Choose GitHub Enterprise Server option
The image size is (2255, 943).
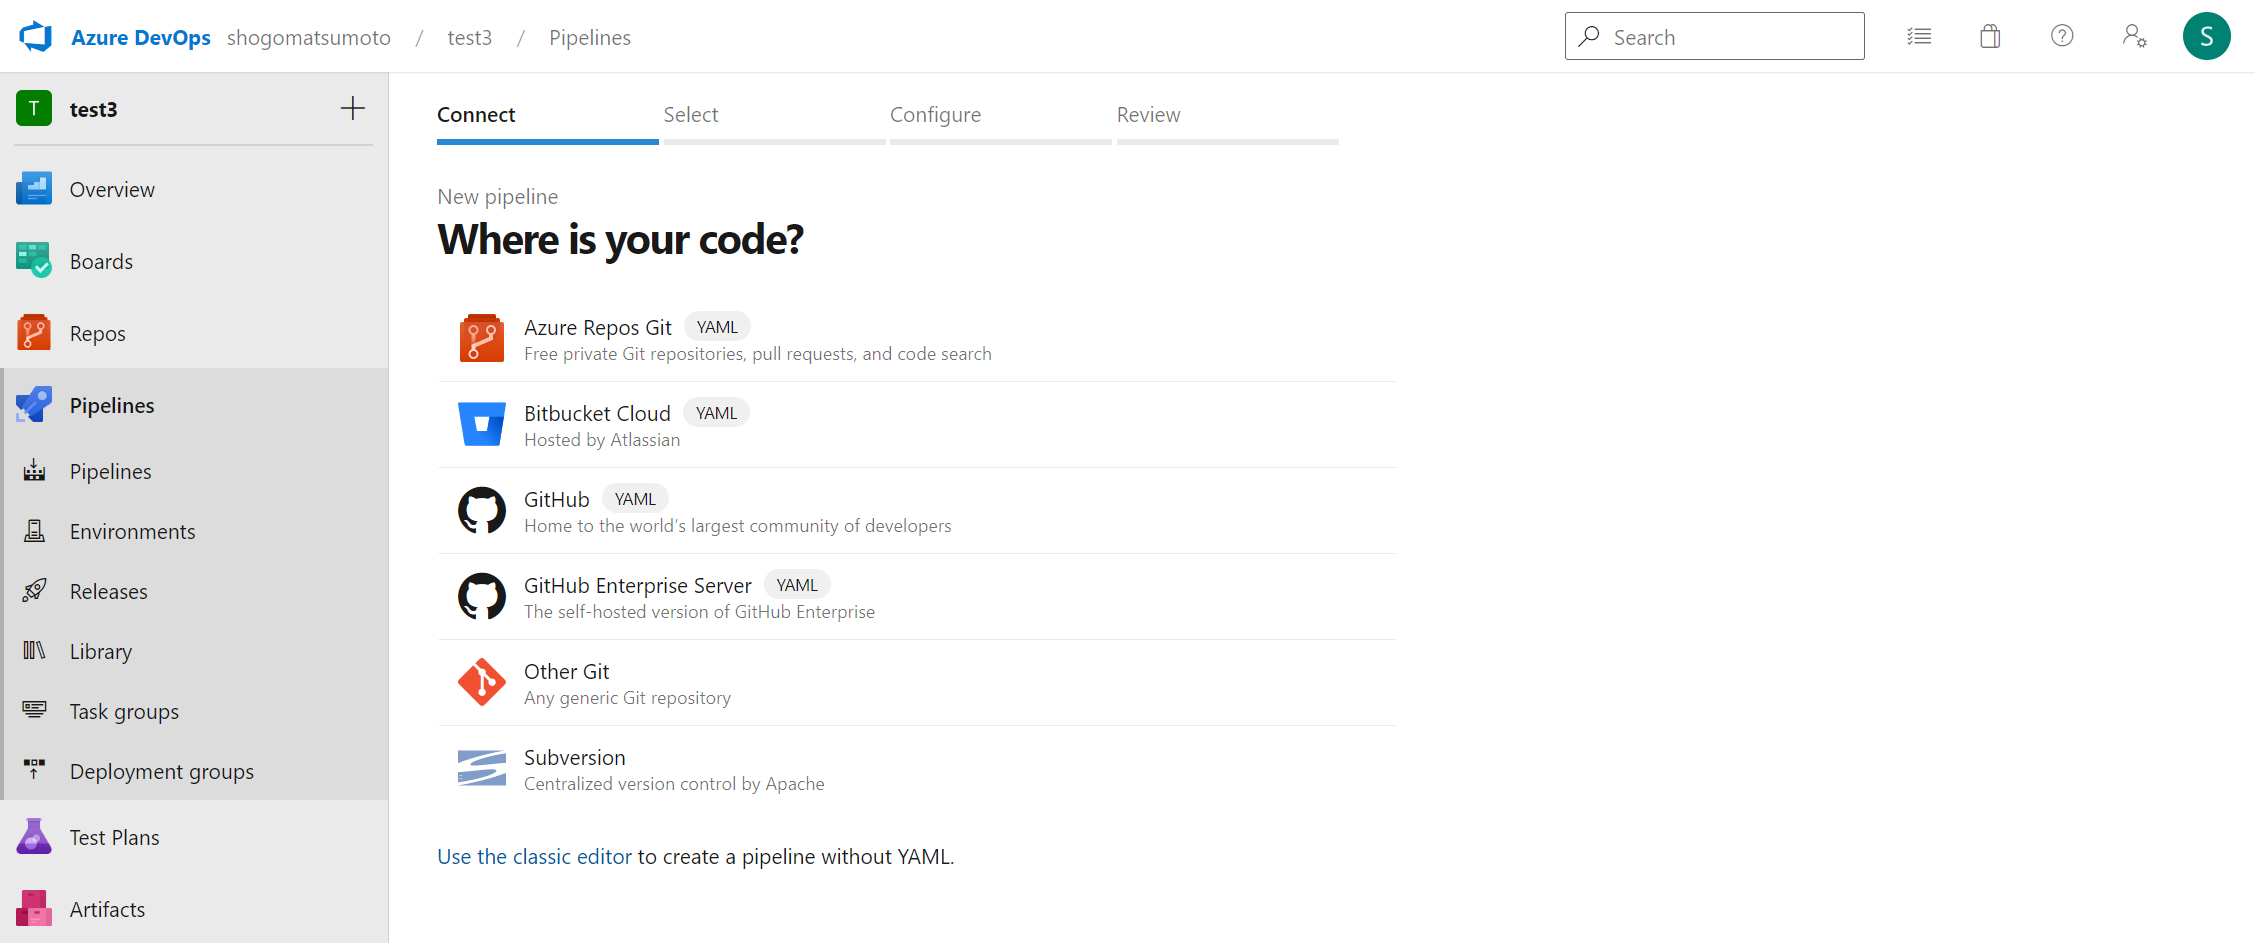pos(917,597)
